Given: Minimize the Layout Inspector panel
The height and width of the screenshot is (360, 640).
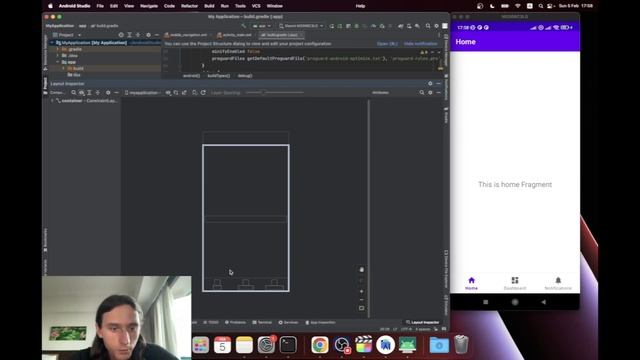Looking at the screenshot, I should pos(438,84).
